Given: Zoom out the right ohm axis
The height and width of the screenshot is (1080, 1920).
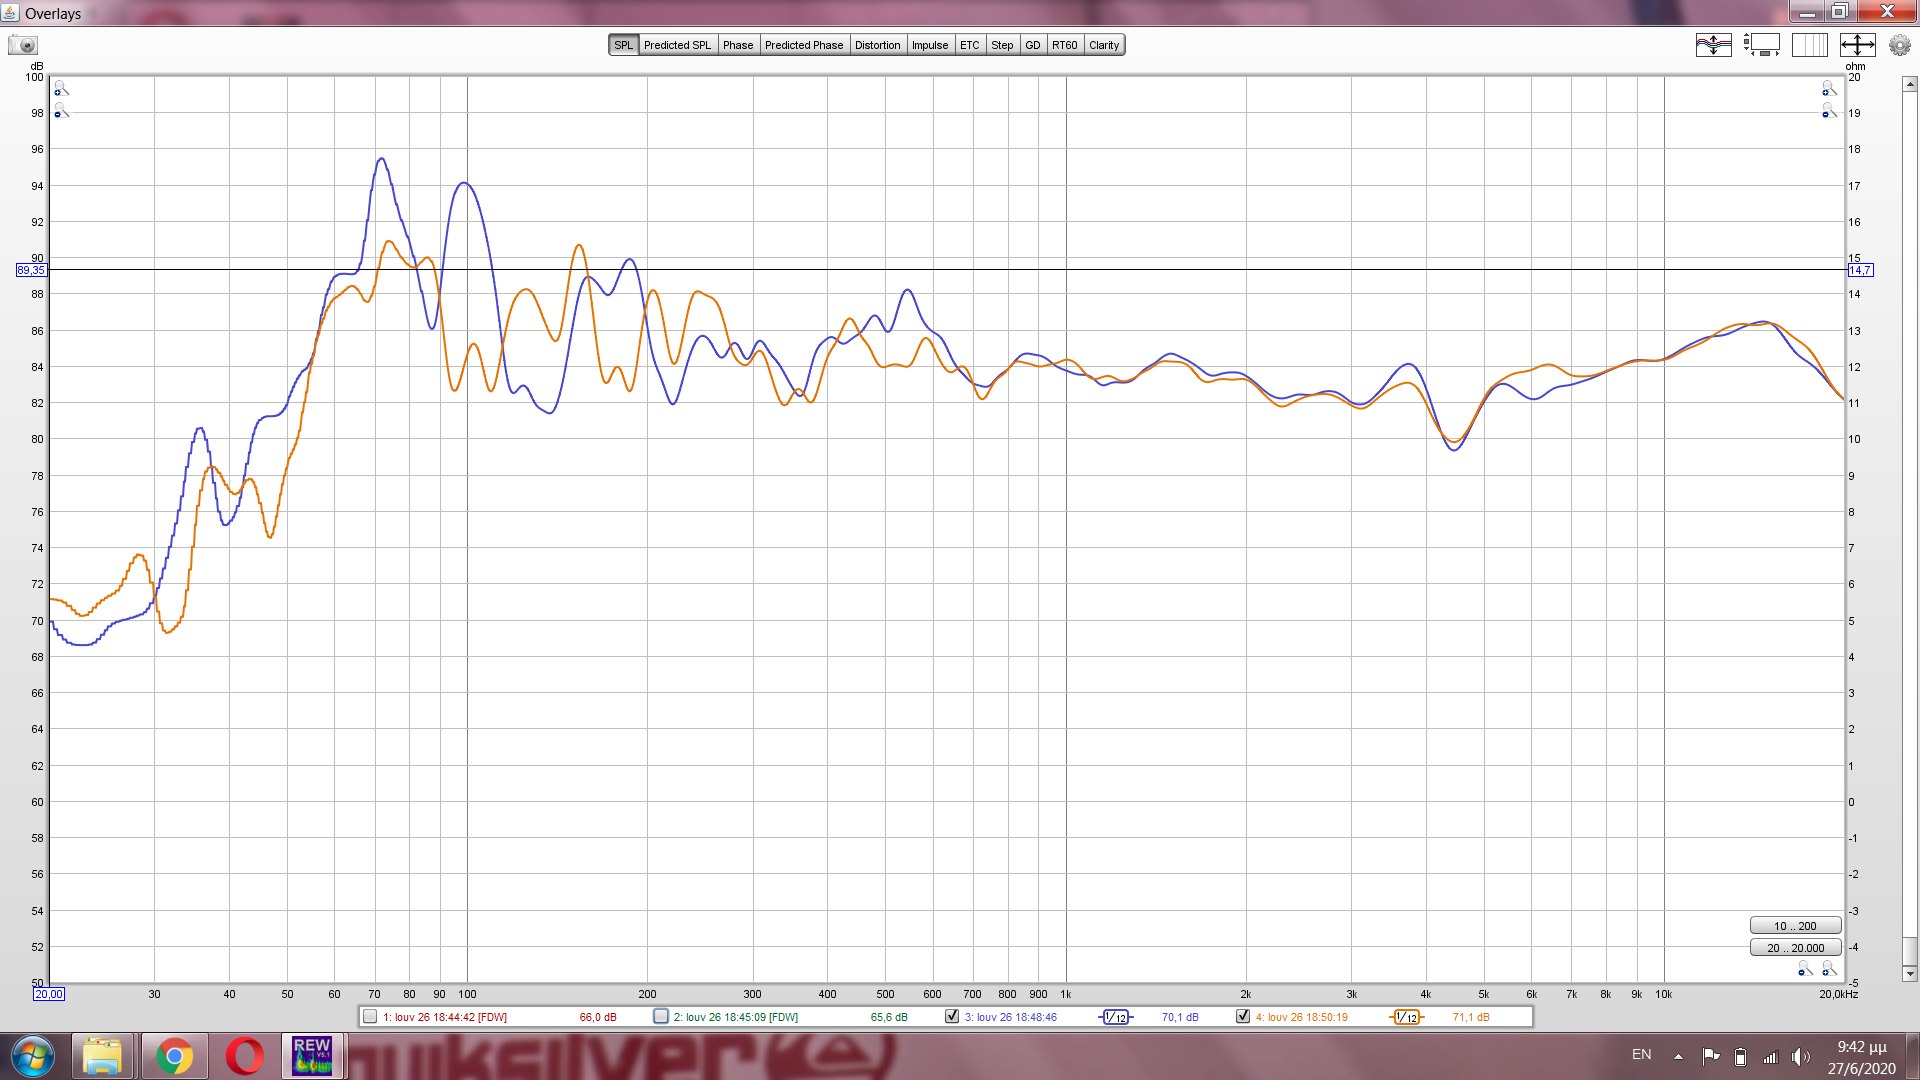Looking at the screenshot, I should point(1829,111).
